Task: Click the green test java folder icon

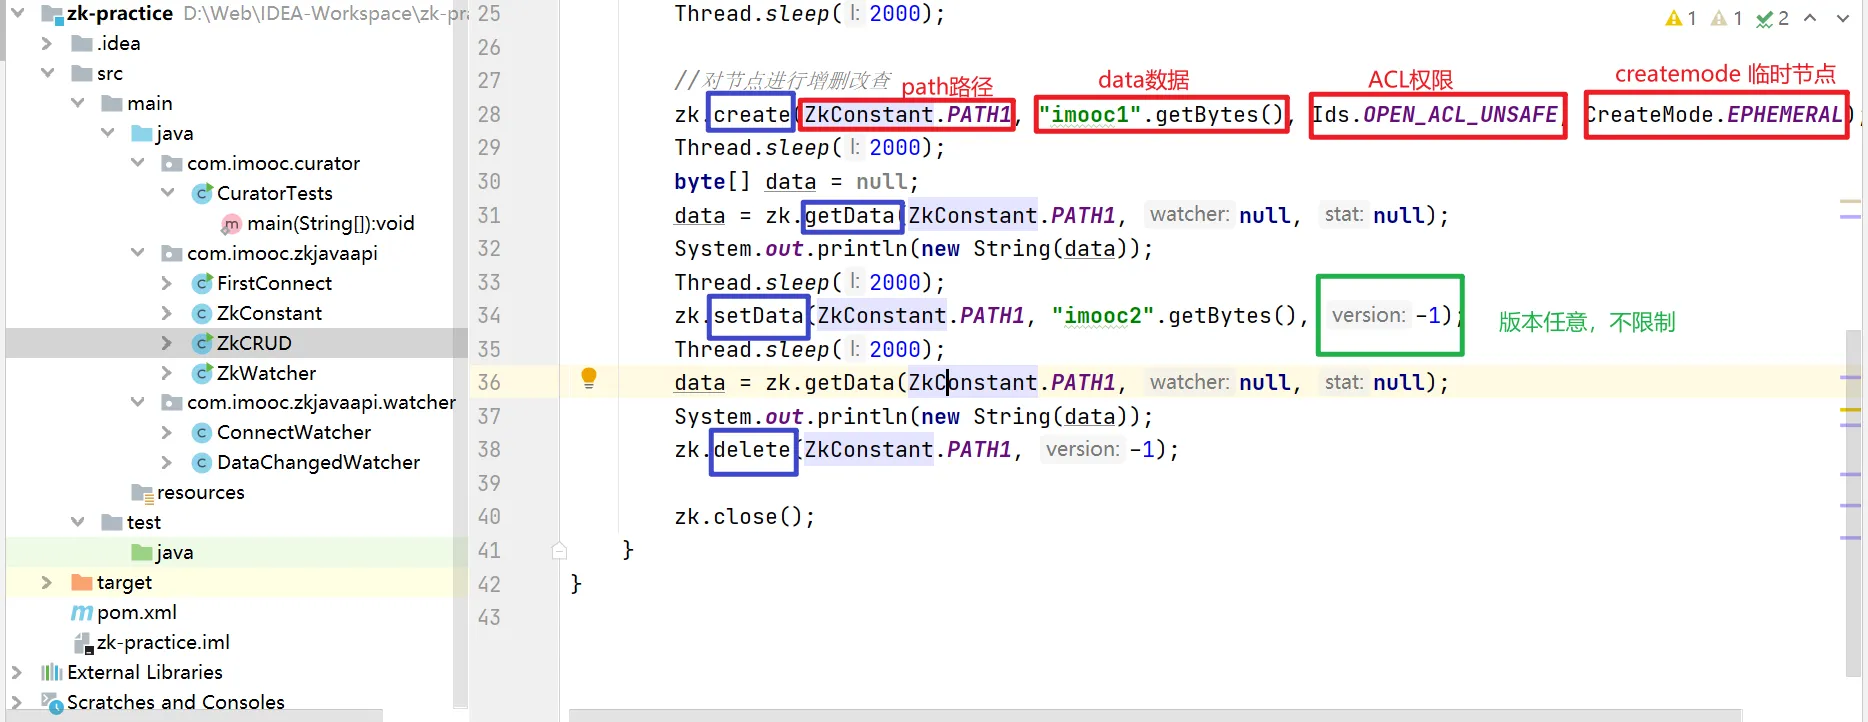Action: point(142,553)
